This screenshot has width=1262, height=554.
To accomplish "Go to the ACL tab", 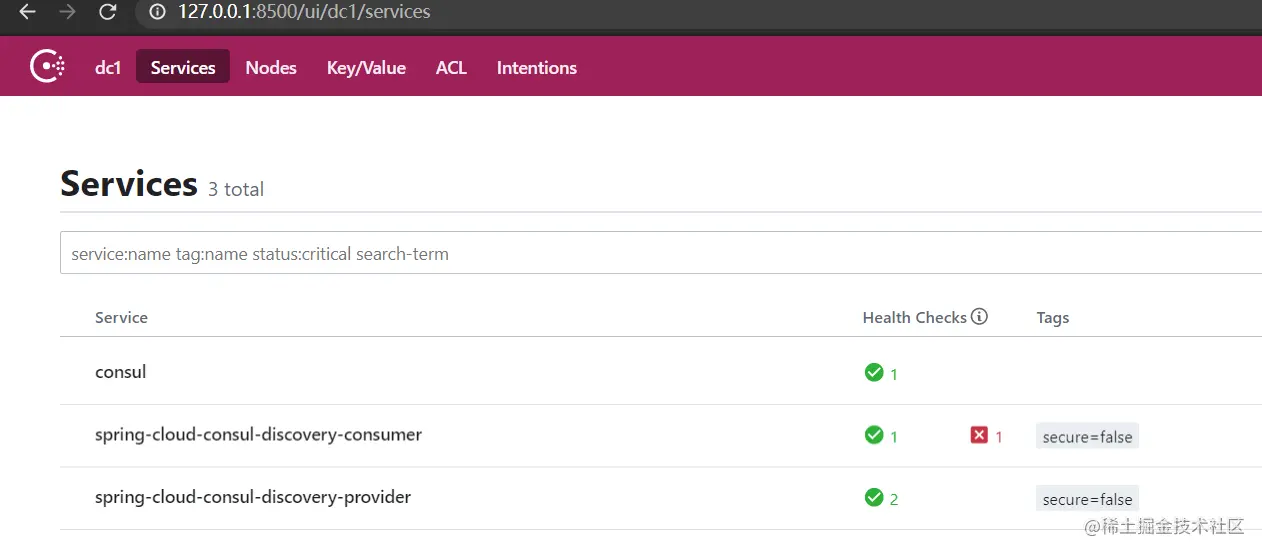I will tap(451, 67).
